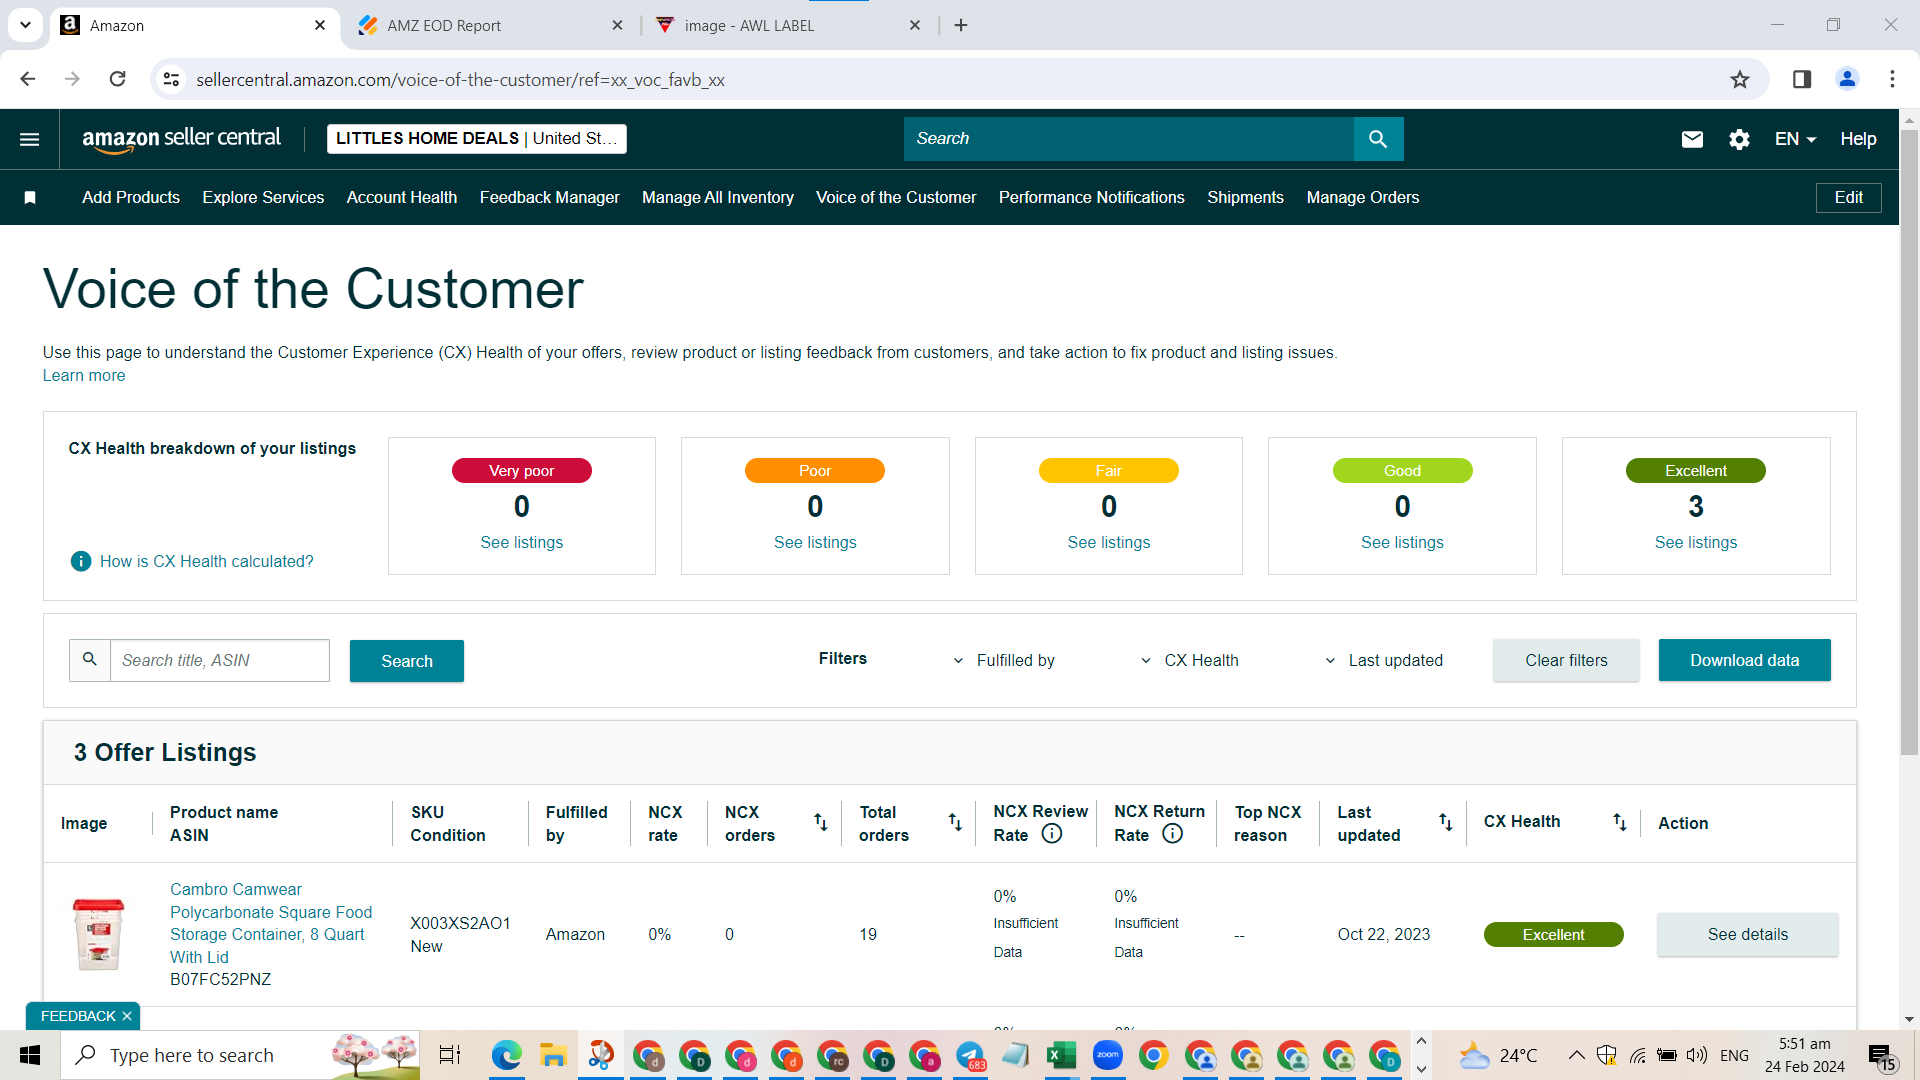Expand the Fulfilled by filter dropdown
The height and width of the screenshot is (1080, 1920).
click(1003, 661)
